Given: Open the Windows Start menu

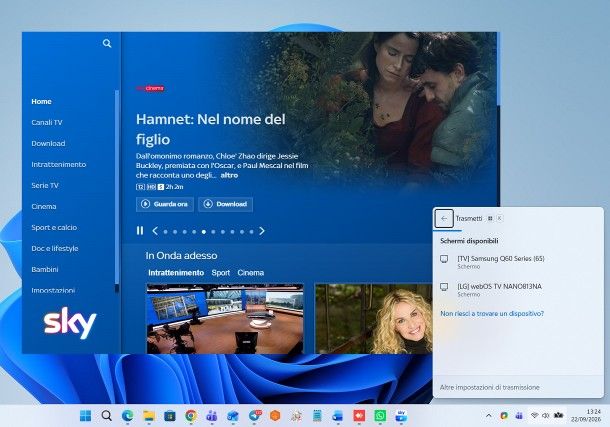Looking at the screenshot, I should click(x=85, y=416).
